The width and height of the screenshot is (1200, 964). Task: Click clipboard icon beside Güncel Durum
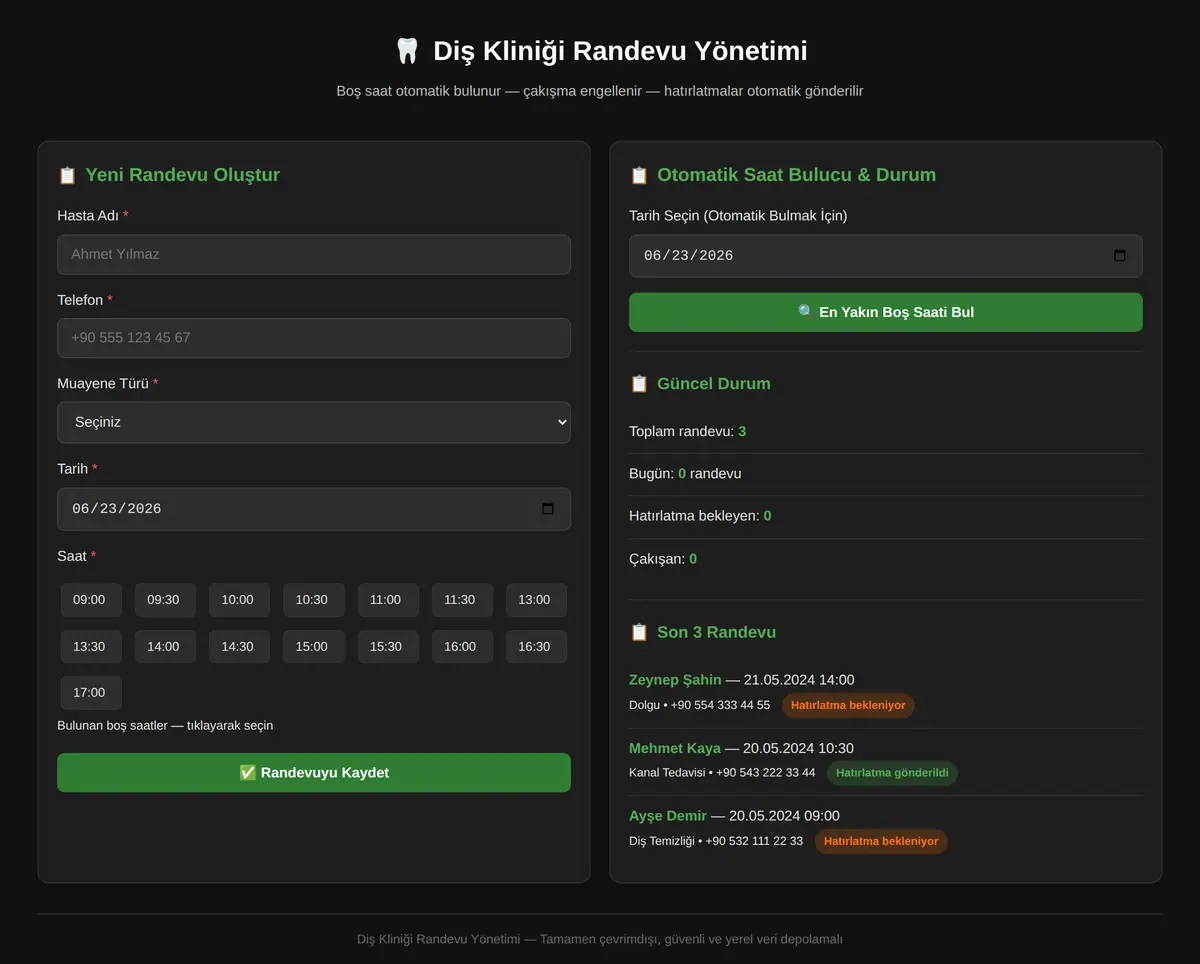pos(639,384)
